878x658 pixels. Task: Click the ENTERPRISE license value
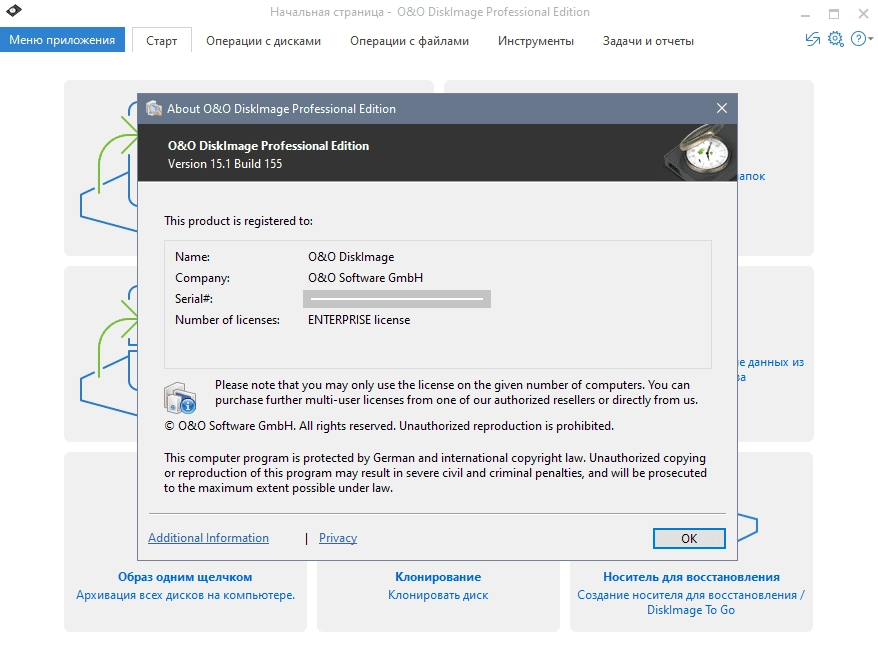coord(359,320)
